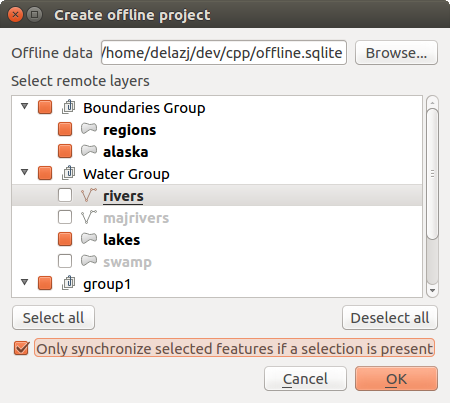Click the group1 layer-group icon
The height and width of the screenshot is (403, 450).
point(69,283)
